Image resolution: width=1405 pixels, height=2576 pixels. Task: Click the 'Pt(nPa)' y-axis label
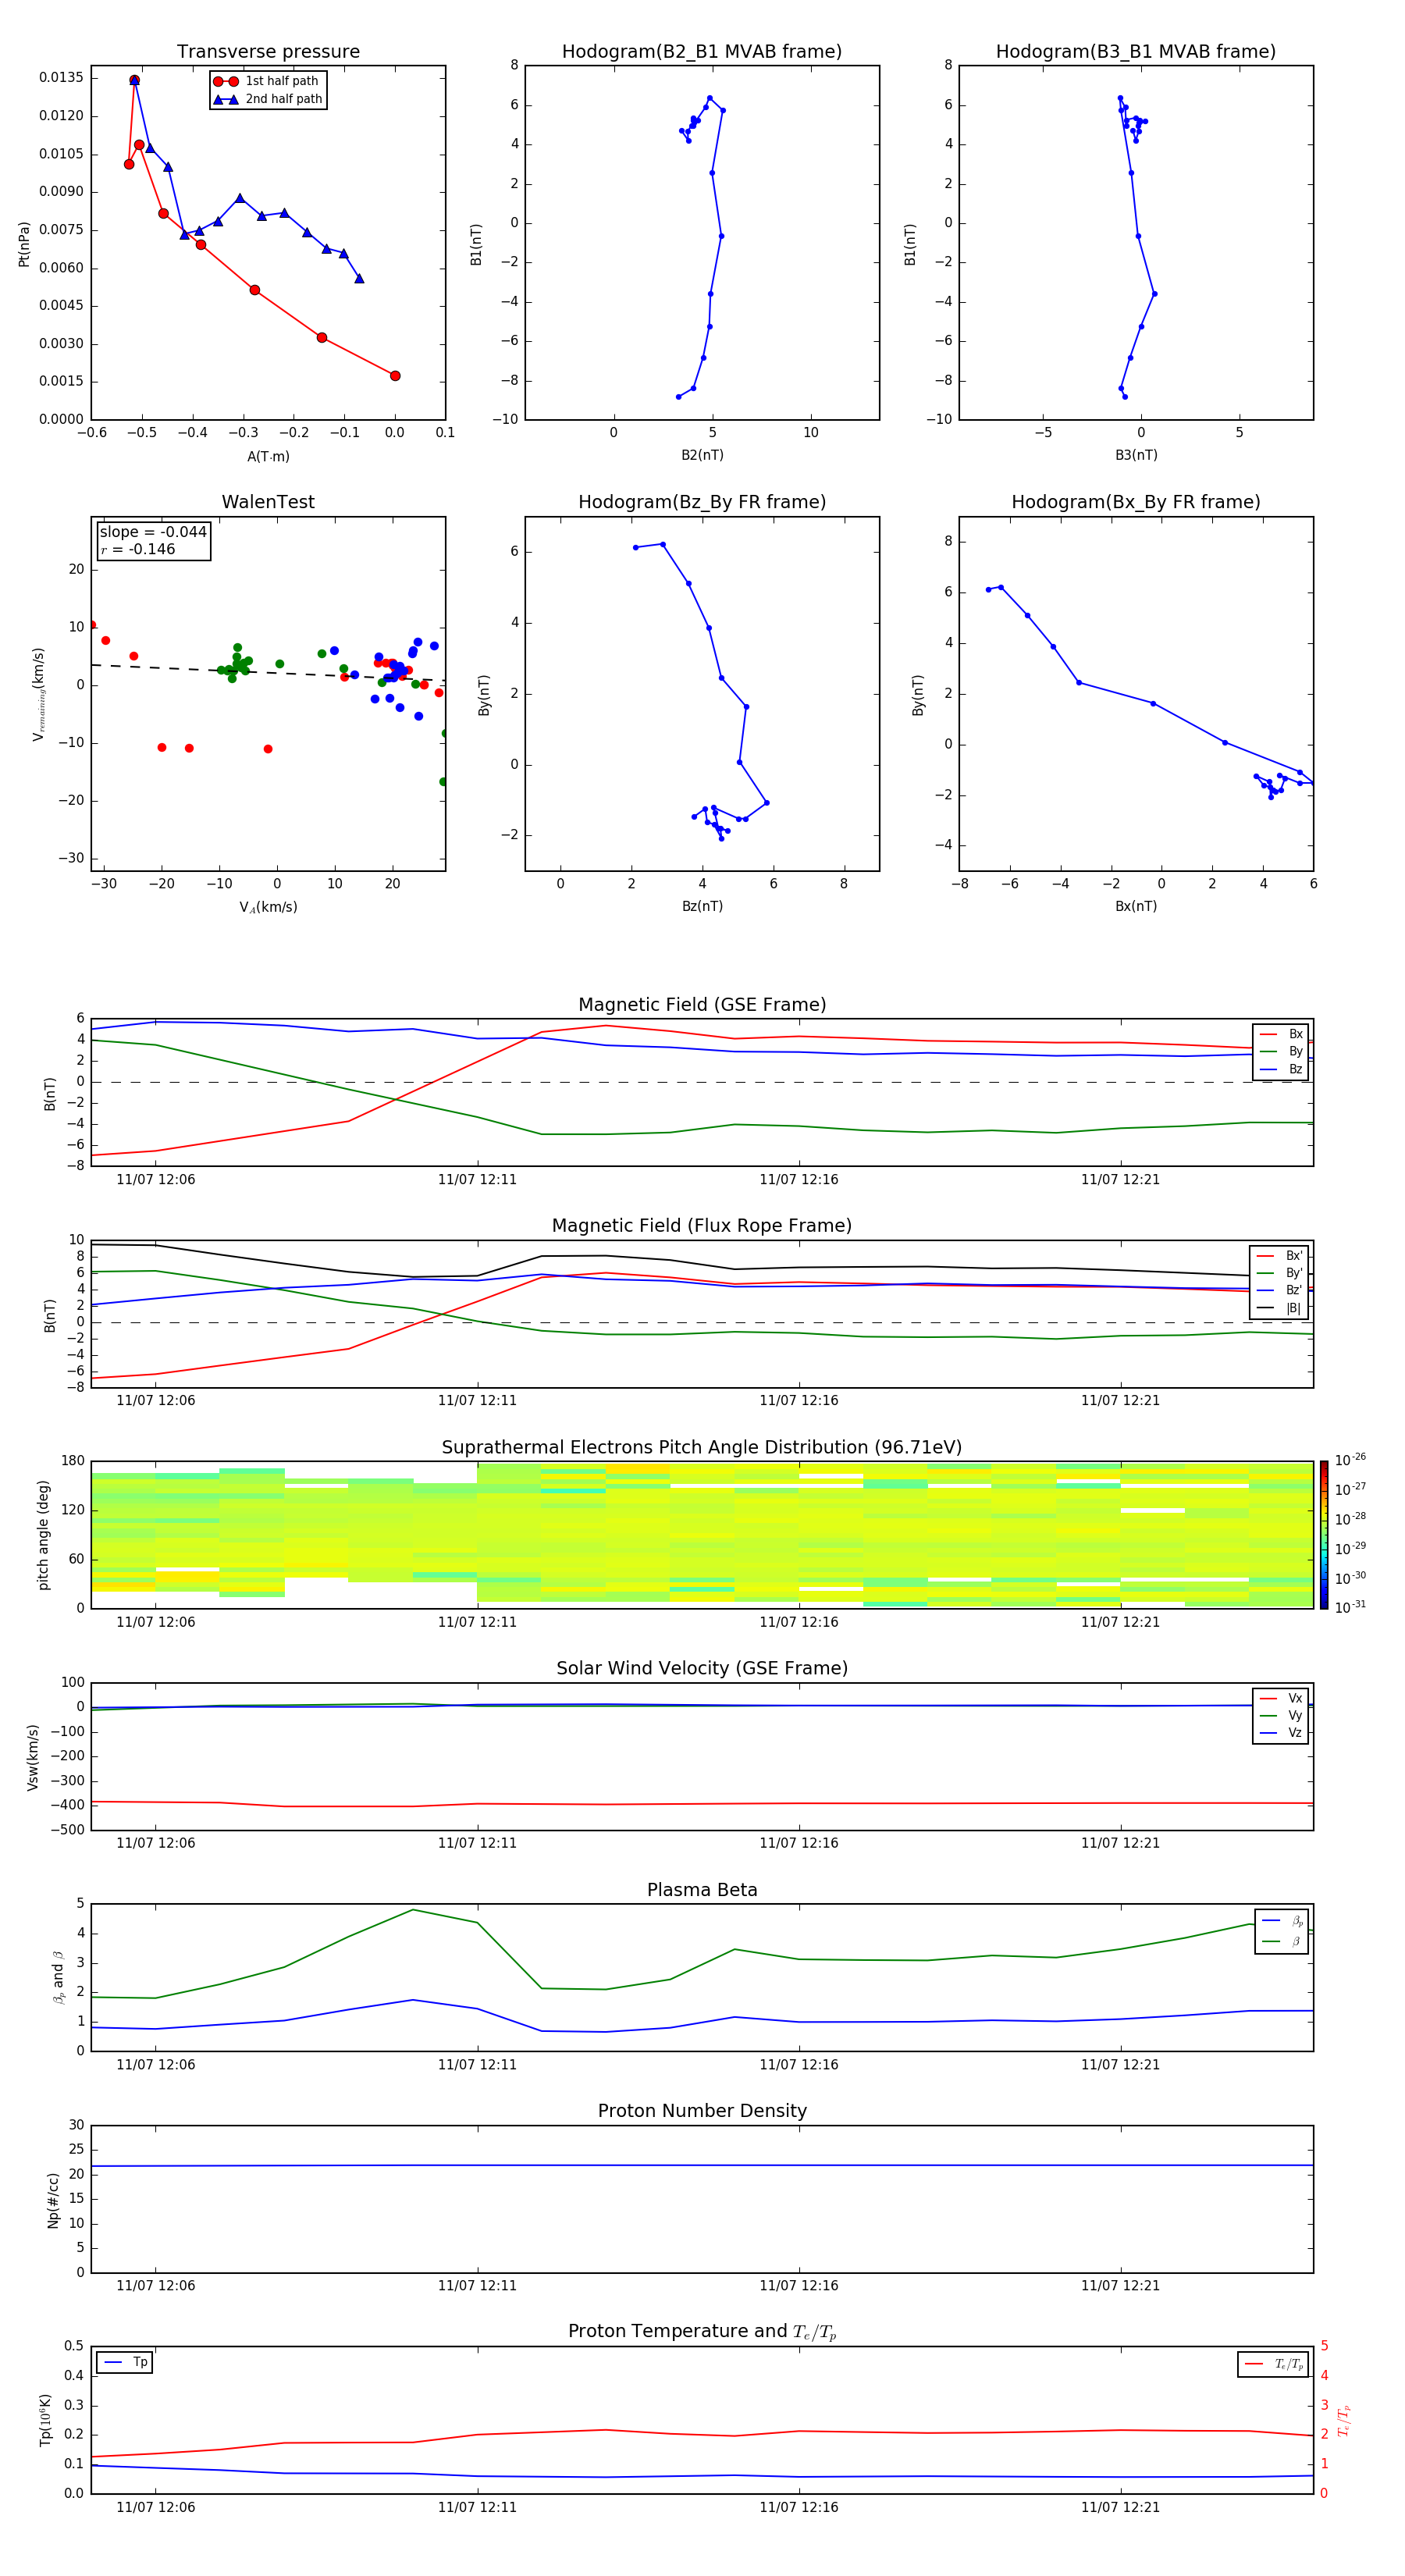pos(24,244)
